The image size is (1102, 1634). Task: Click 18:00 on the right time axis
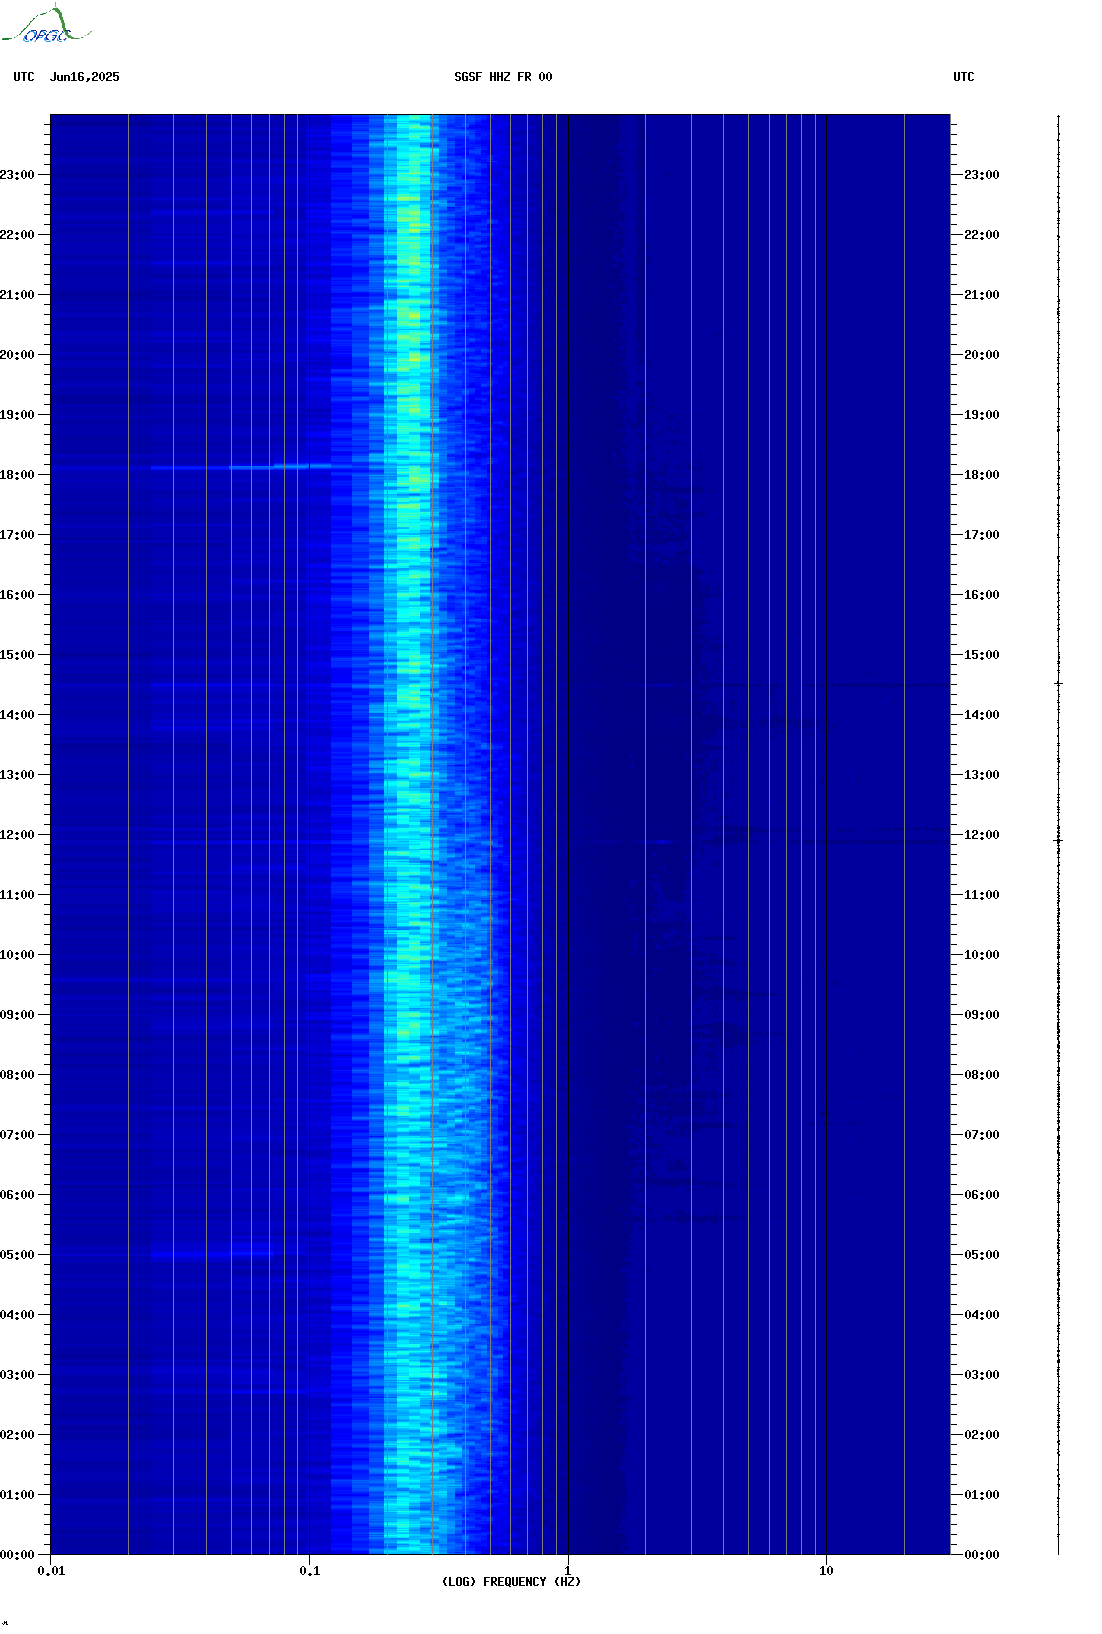[x=982, y=475]
